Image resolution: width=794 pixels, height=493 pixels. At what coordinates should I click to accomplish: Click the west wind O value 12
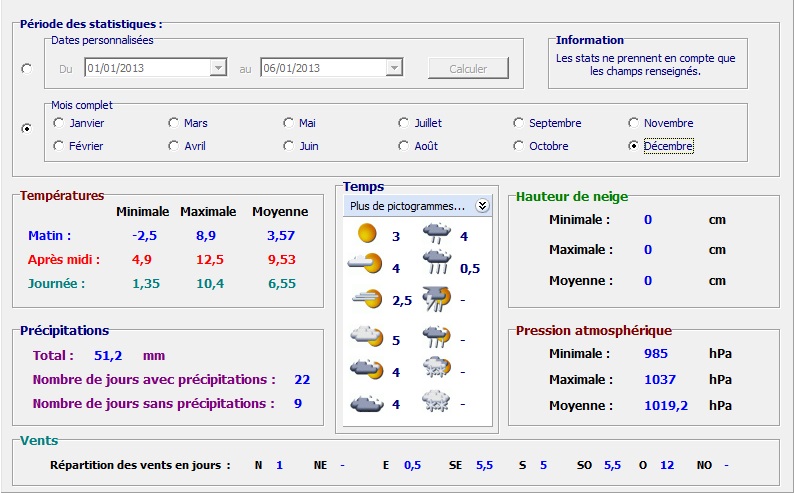[x=667, y=465]
